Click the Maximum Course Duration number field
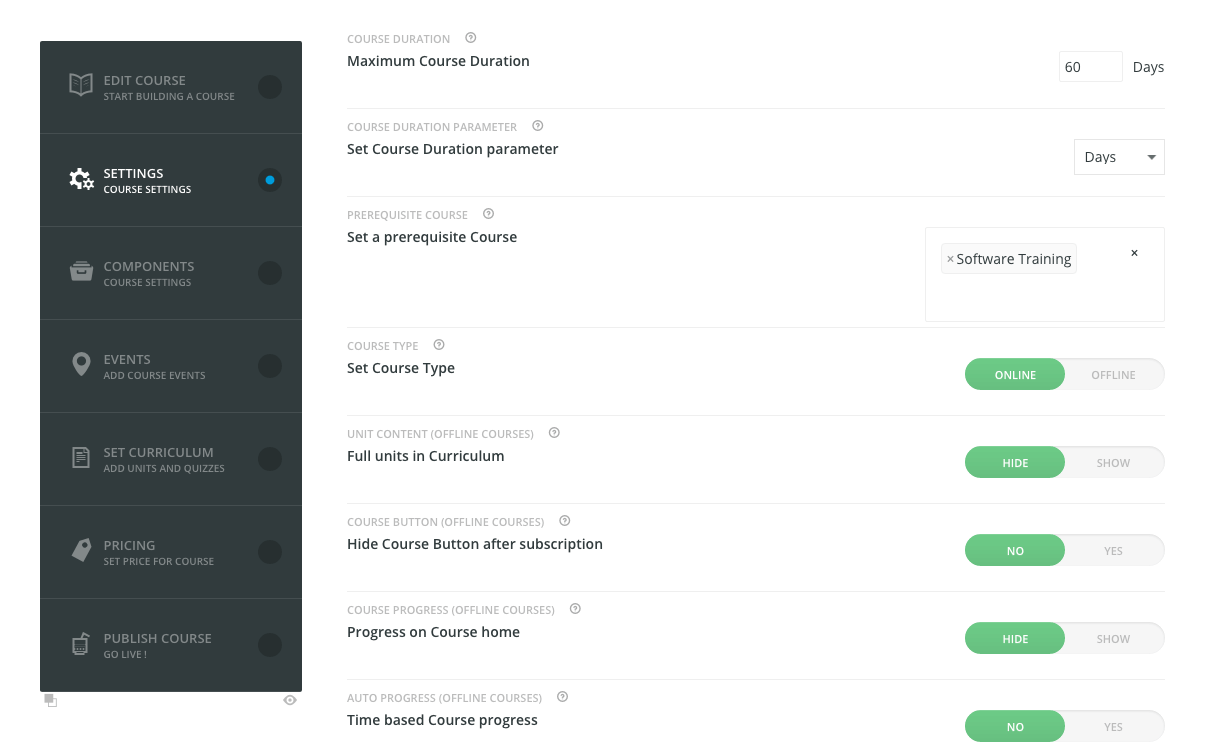Viewport: 1219px width, 750px height. tap(1089, 67)
